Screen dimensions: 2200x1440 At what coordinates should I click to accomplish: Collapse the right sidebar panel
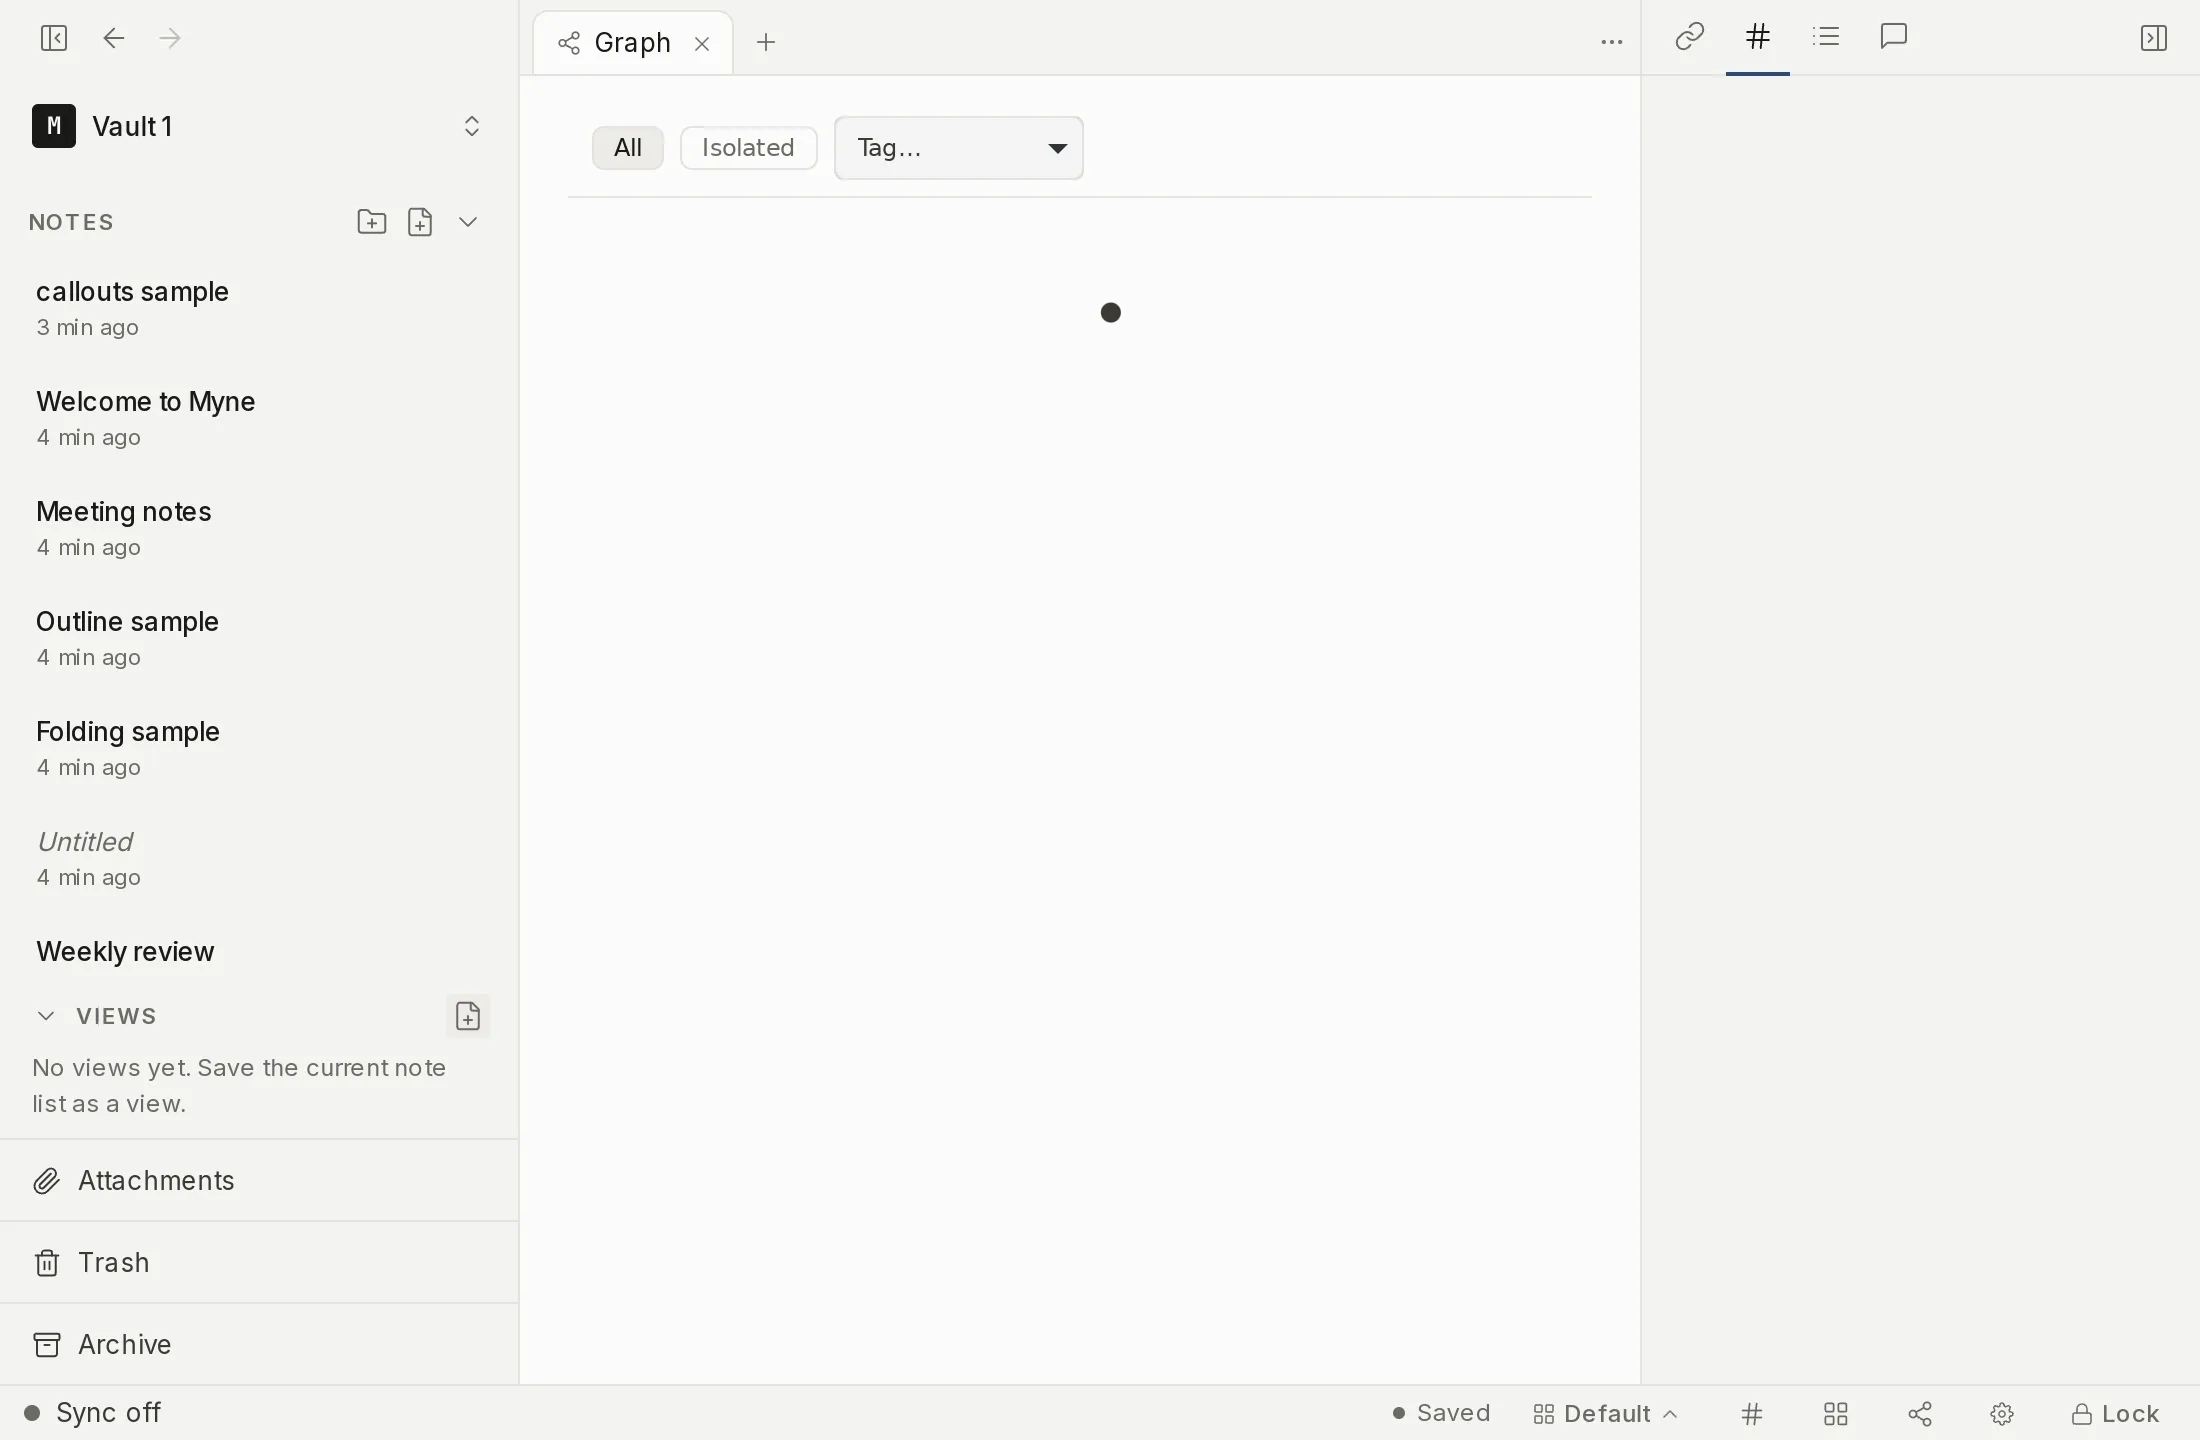pos(2154,38)
